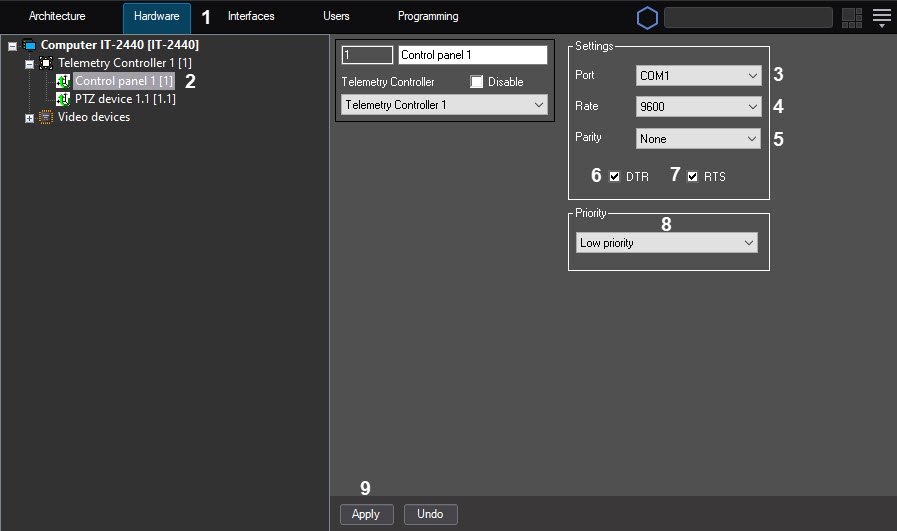Open the Rate 9600 dropdown
The width and height of the screenshot is (897, 531).
698,107
